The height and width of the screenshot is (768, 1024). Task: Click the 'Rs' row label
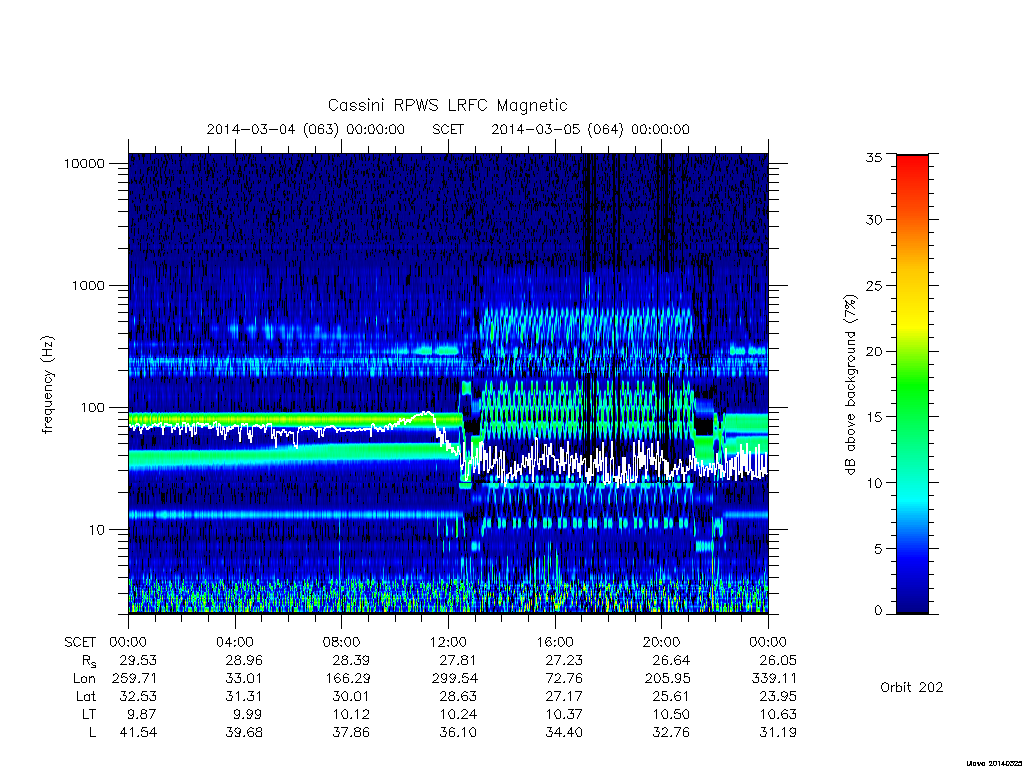[x=89, y=662]
